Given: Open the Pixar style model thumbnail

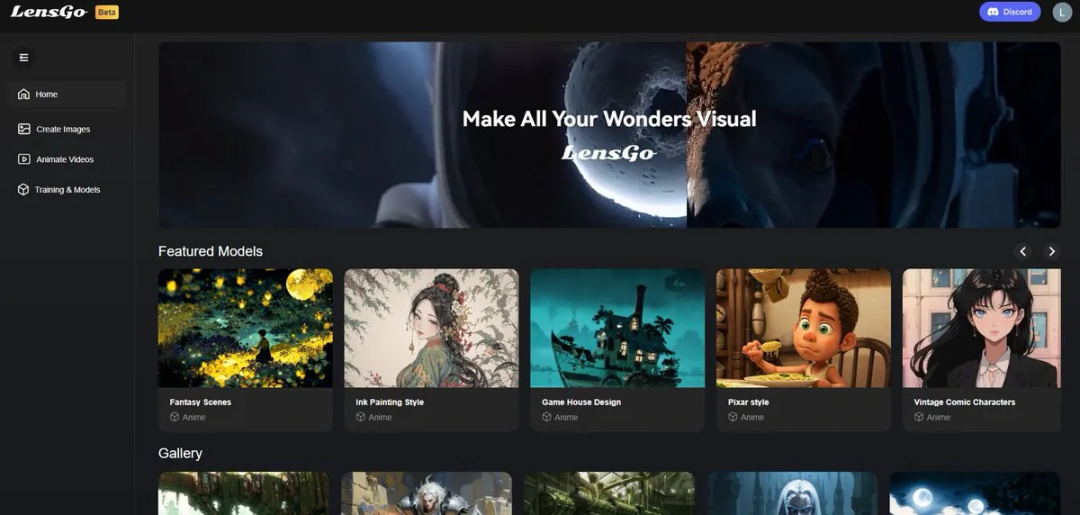Looking at the screenshot, I should click(803, 328).
